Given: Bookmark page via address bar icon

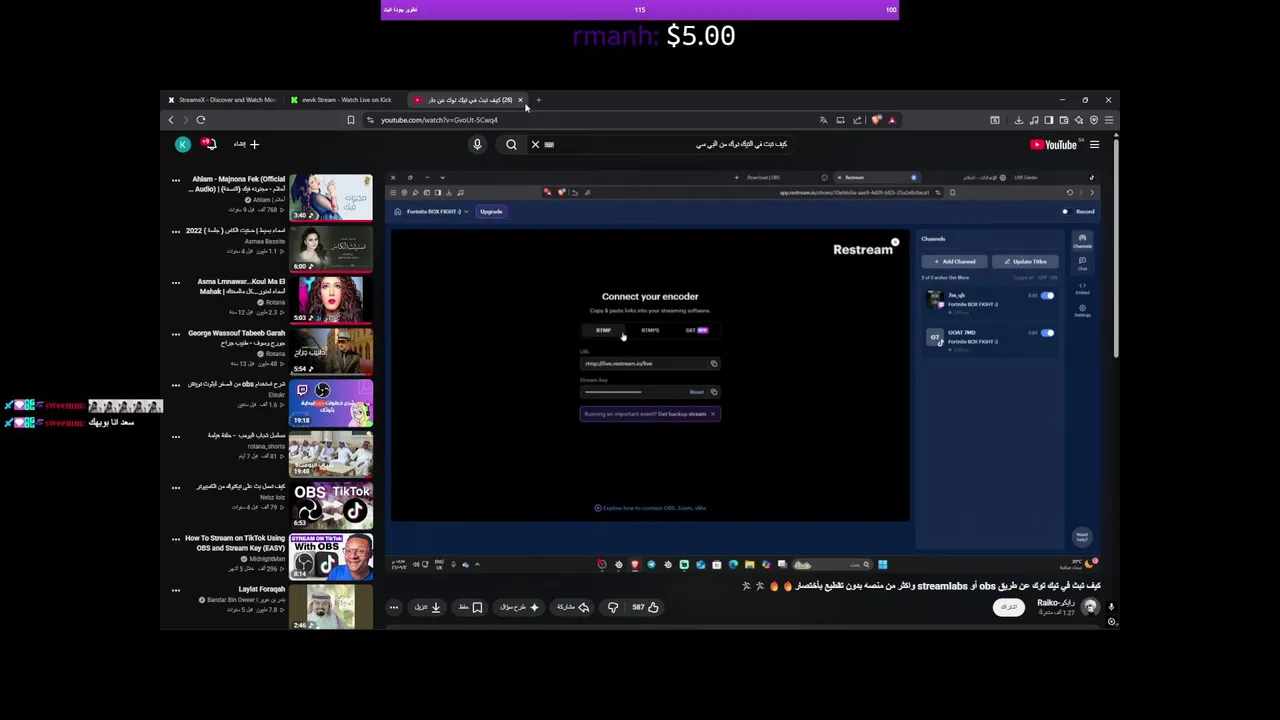Looking at the screenshot, I should click(350, 120).
